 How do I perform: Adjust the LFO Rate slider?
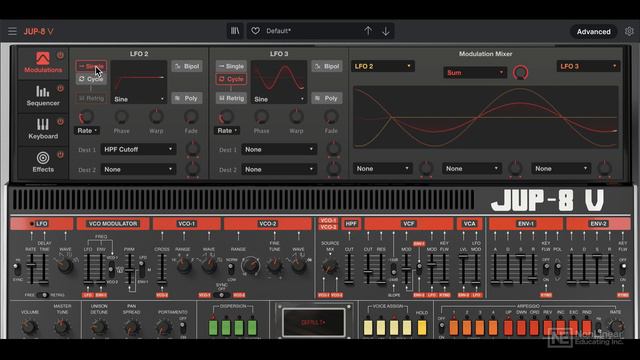click(31, 266)
